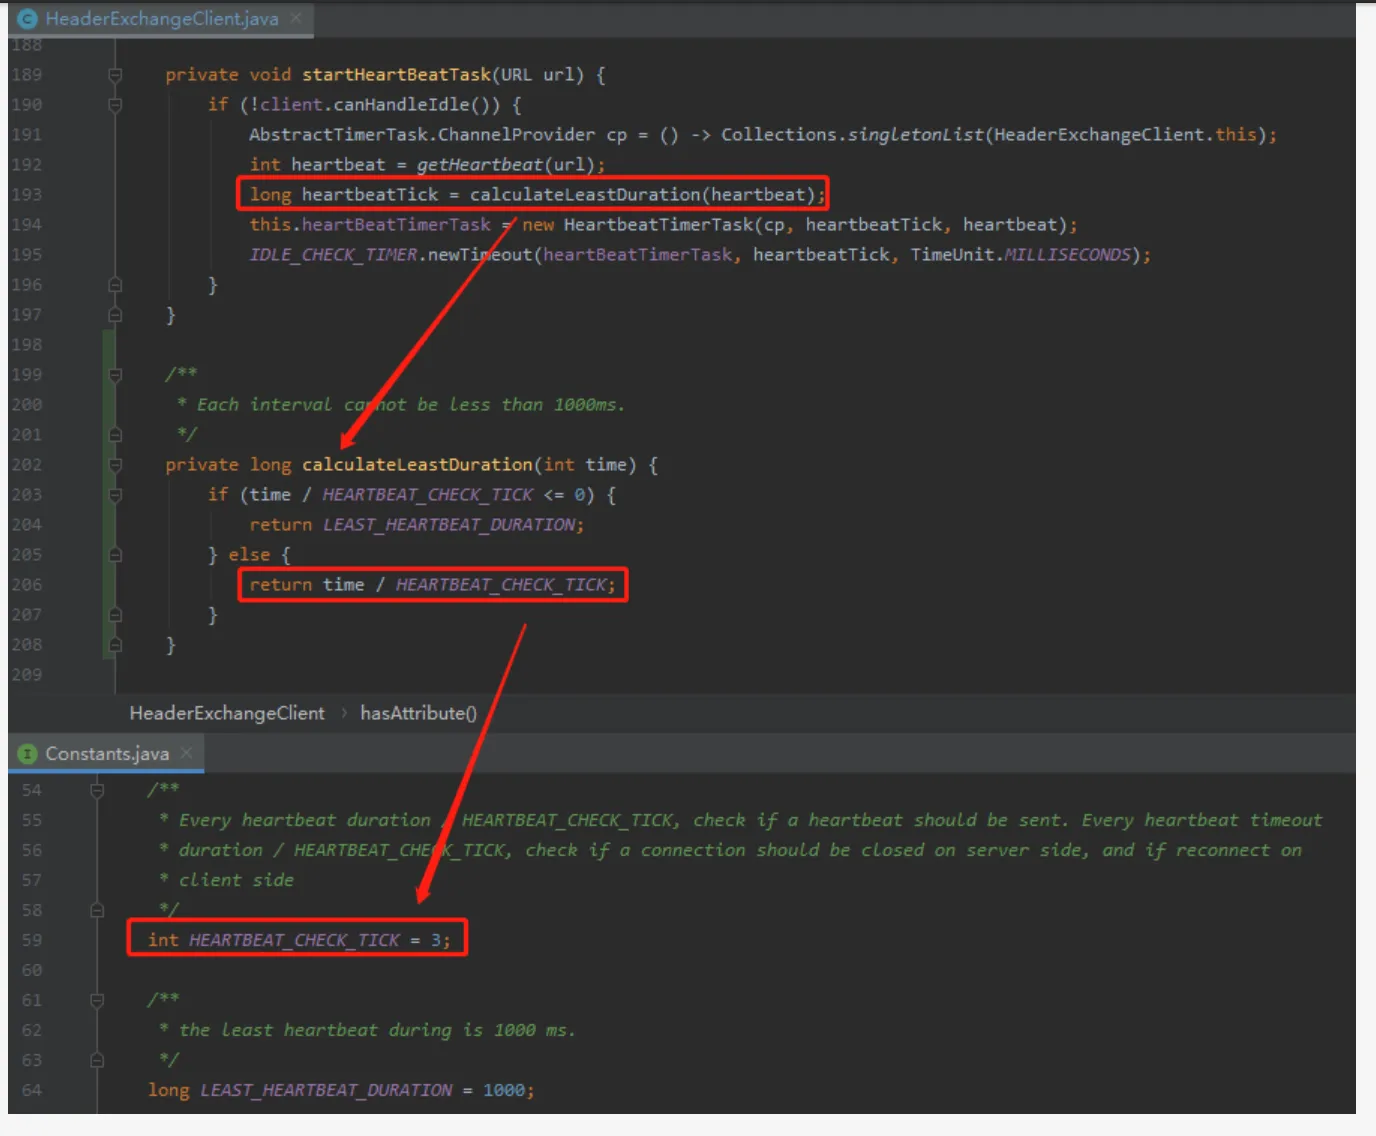Collapse the if block fold at line 190

[115, 105]
